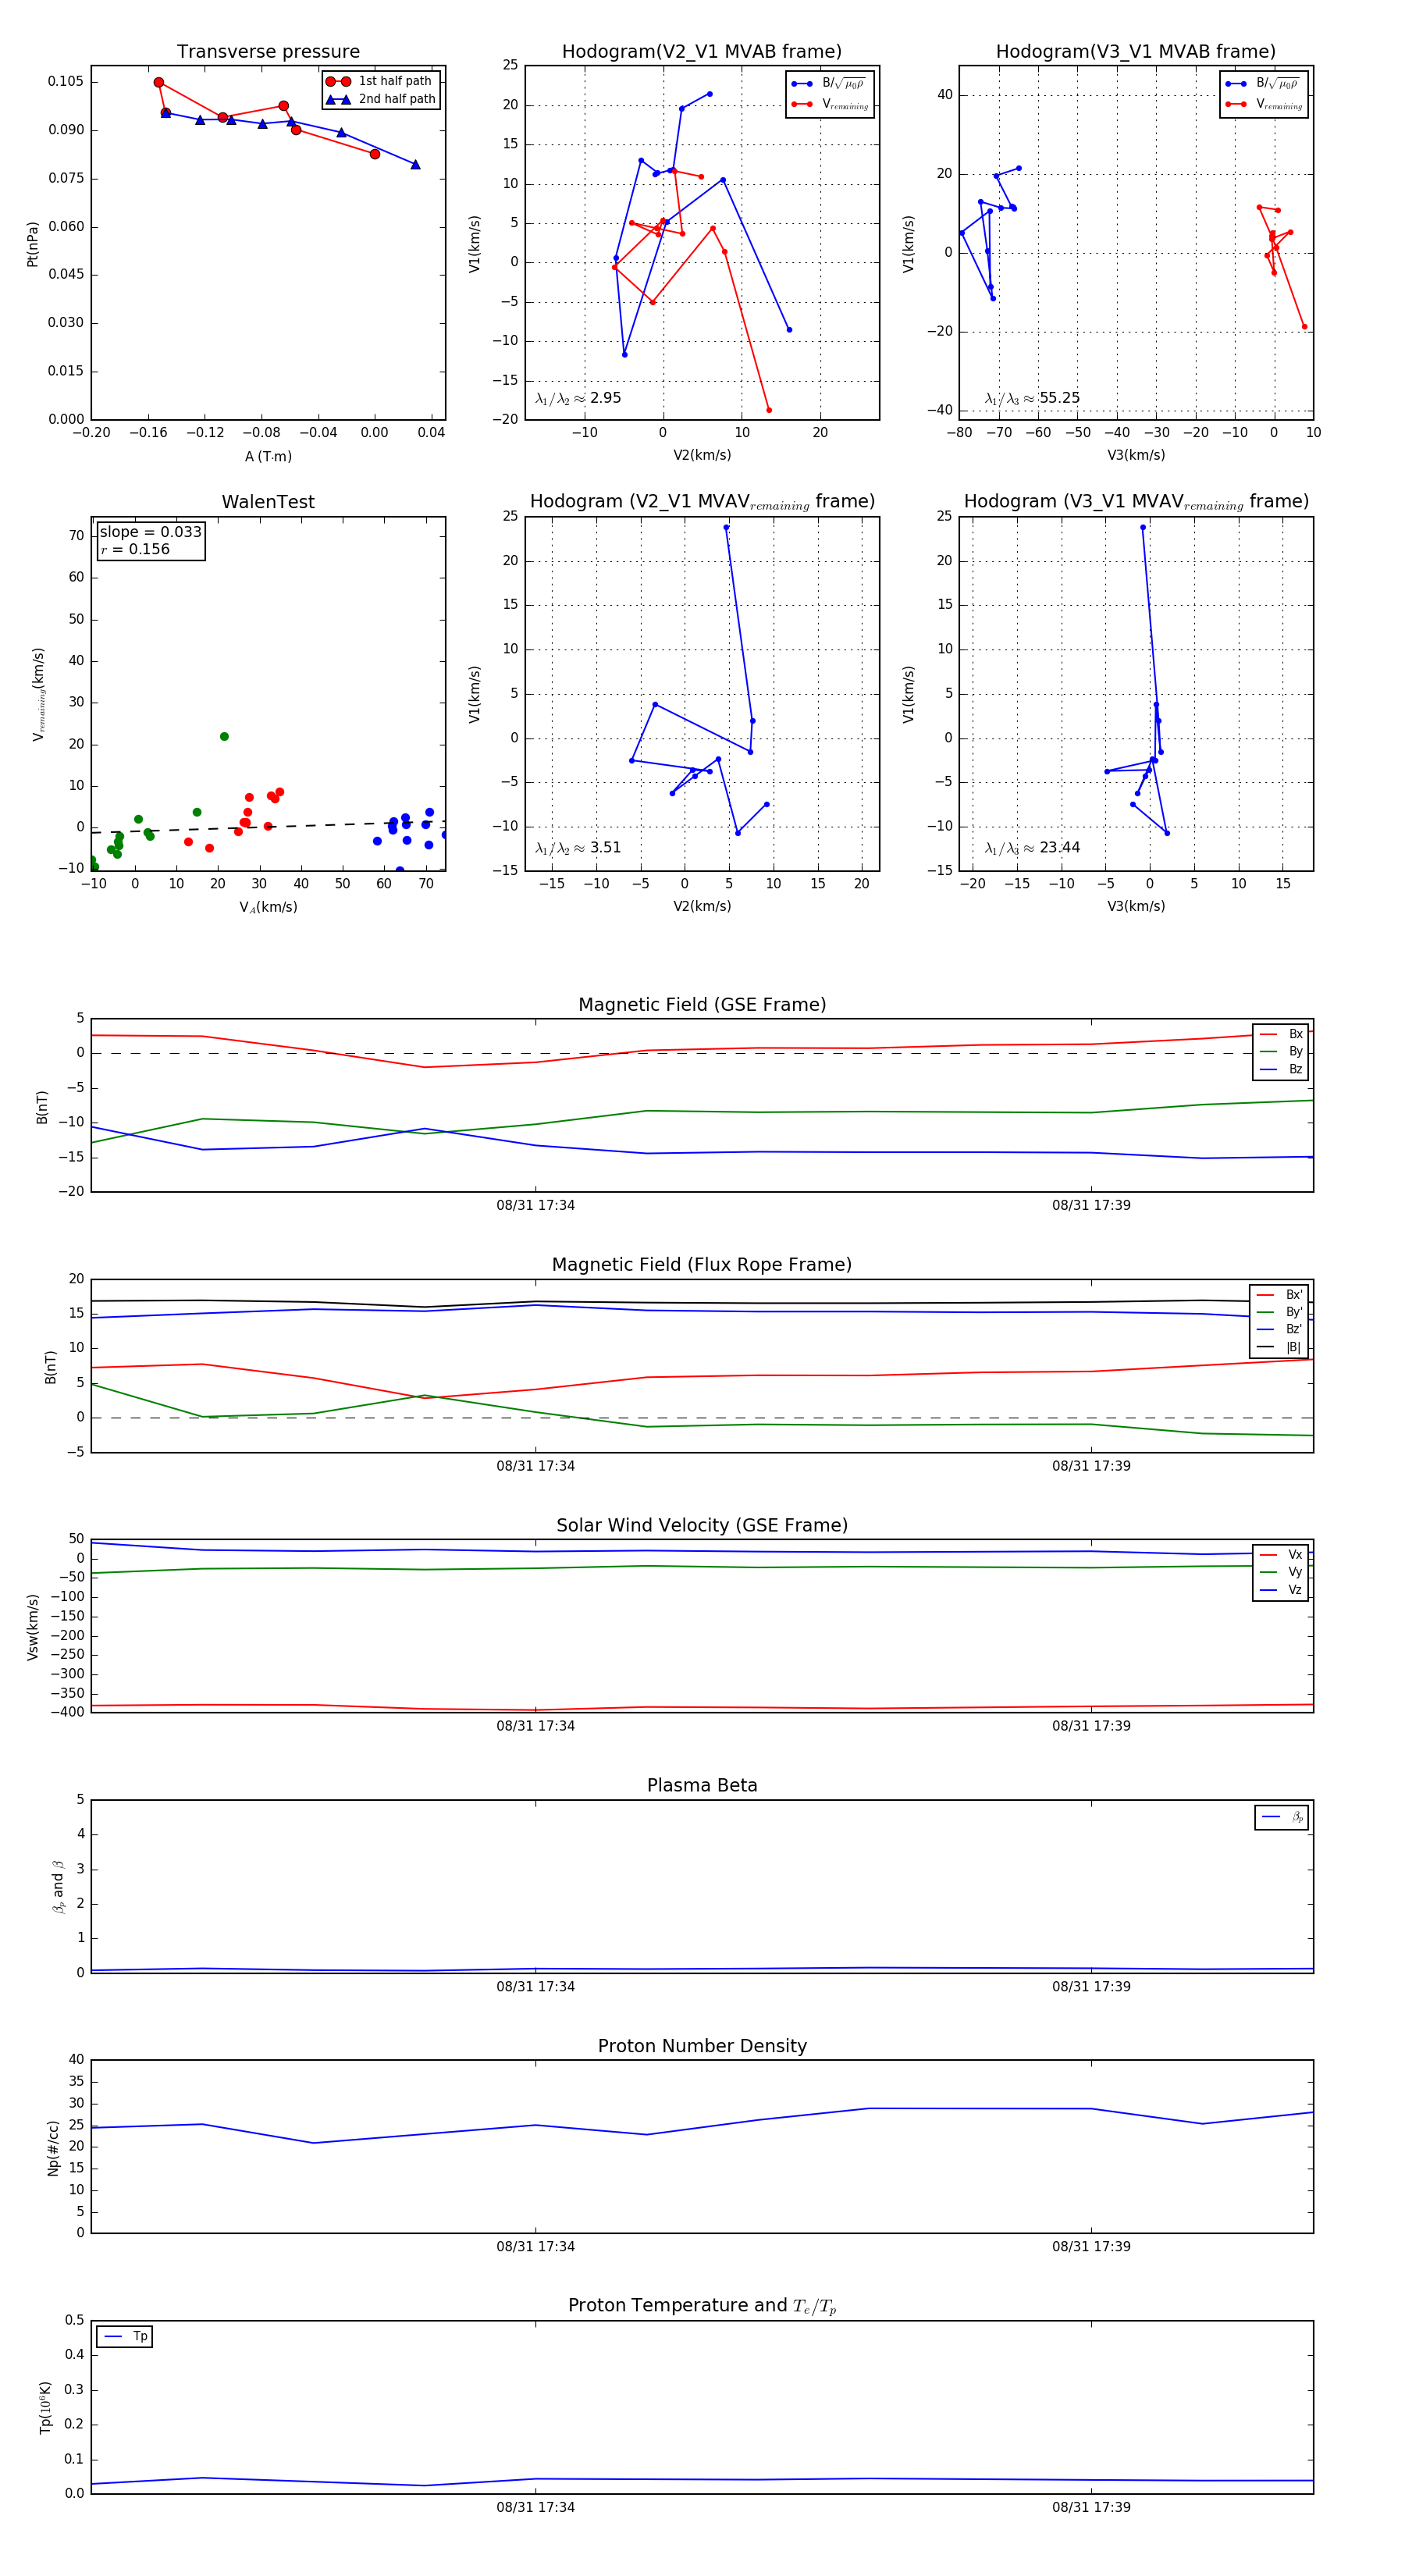Click the Bx legend entry in the GSE magnetic field plot
1405x2576 pixels.
(x=1281, y=1034)
